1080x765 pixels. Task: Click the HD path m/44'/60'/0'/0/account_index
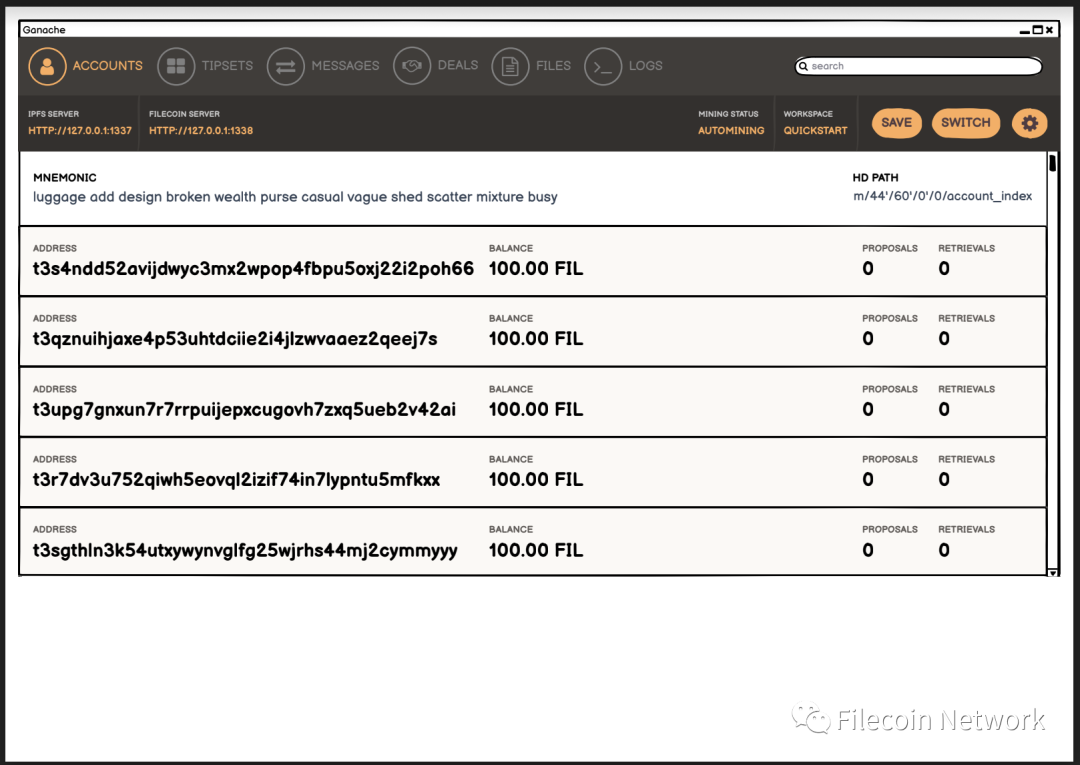pyautogui.click(x=942, y=196)
